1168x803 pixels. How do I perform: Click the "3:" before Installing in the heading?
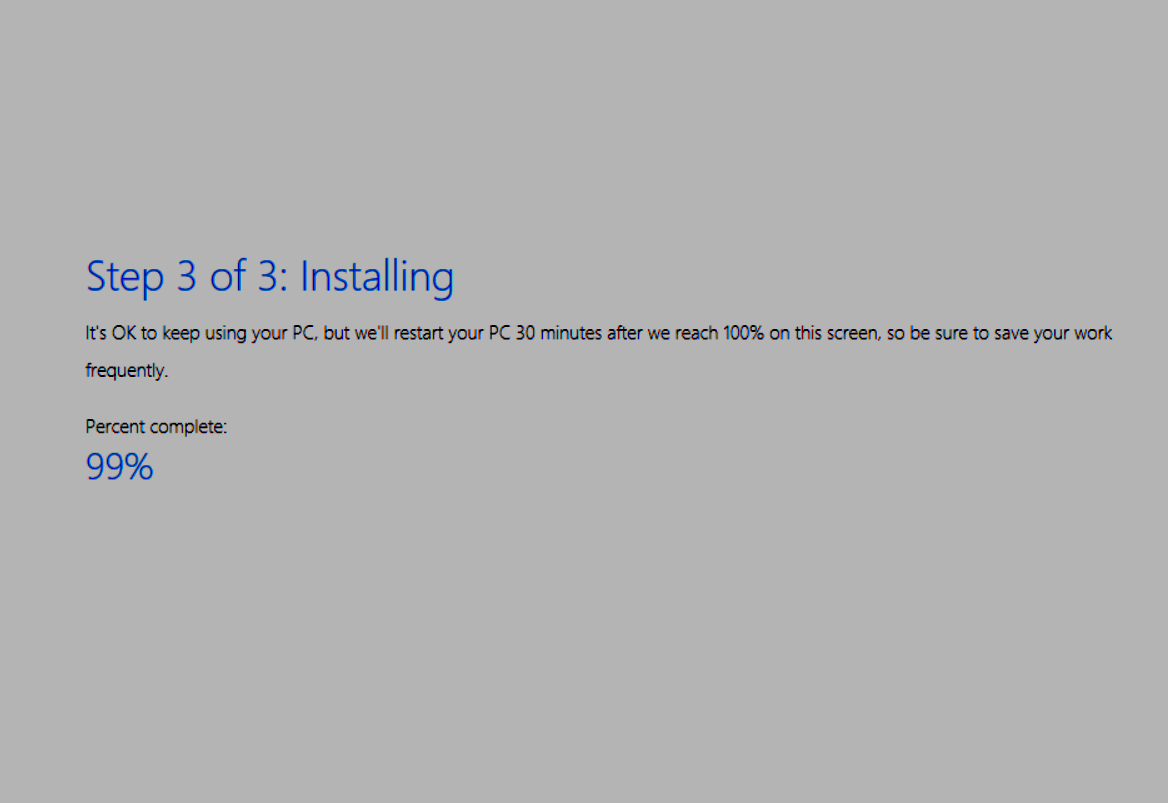[273, 277]
